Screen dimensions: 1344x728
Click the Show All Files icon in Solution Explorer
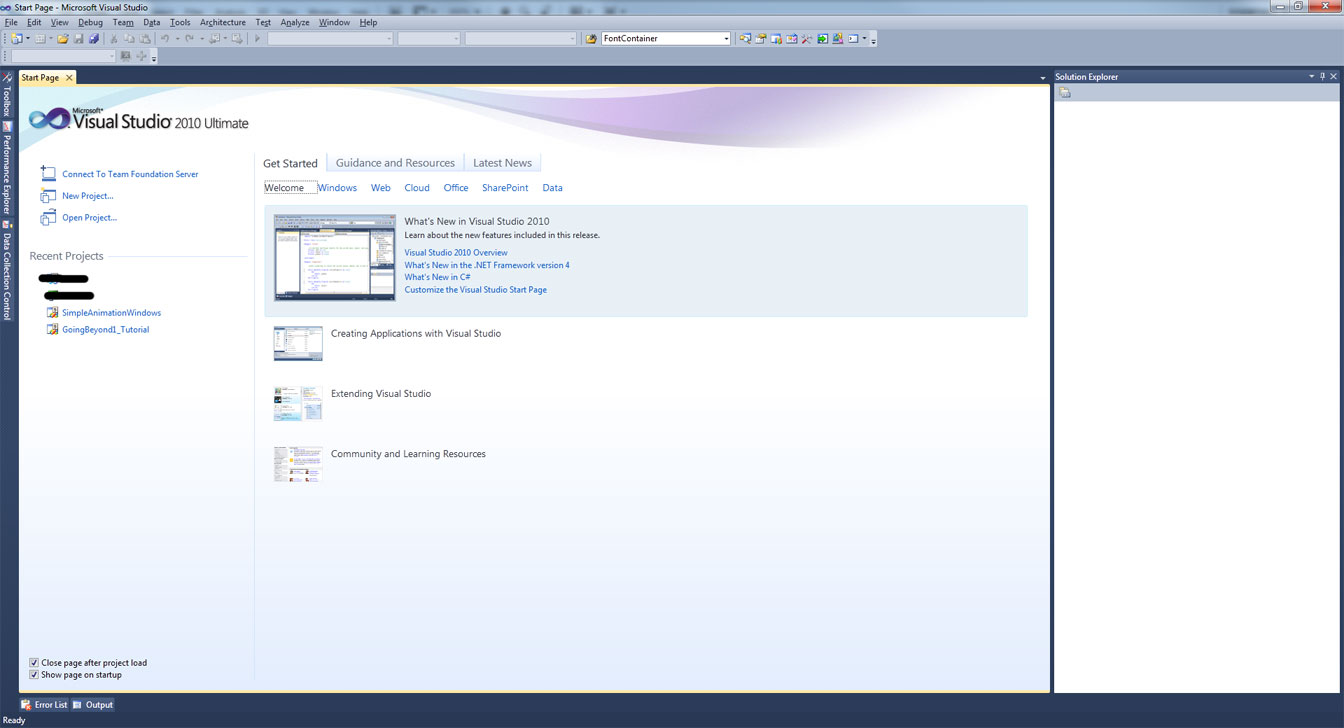(x=1065, y=93)
